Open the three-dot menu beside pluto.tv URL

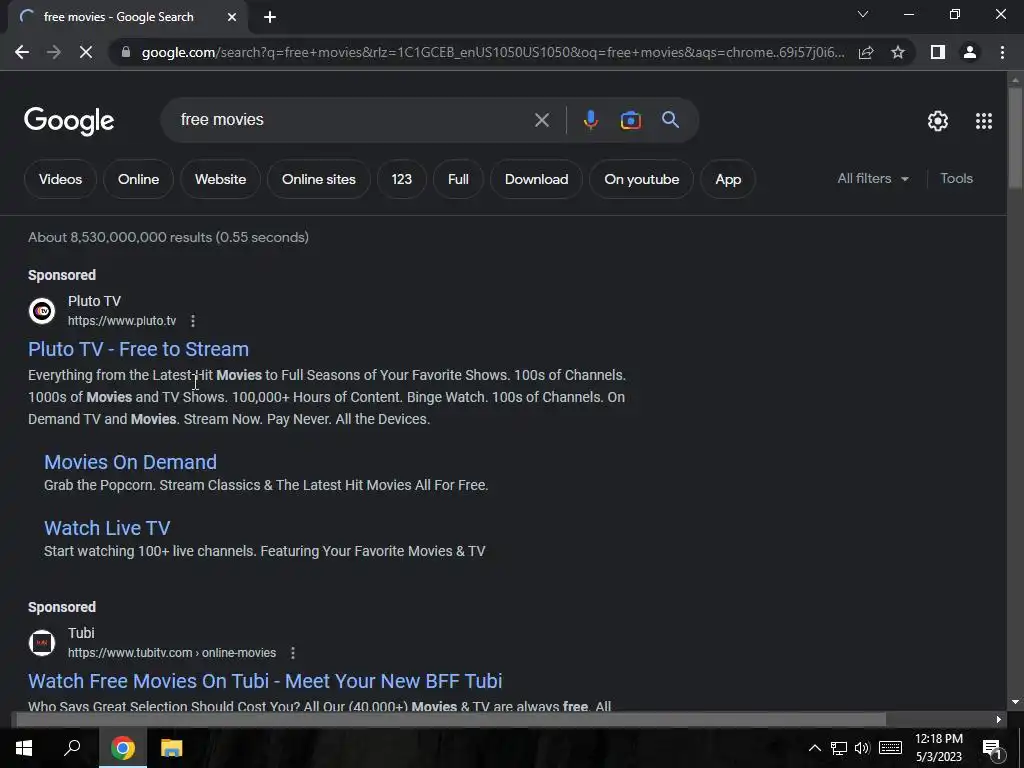tap(193, 321)
